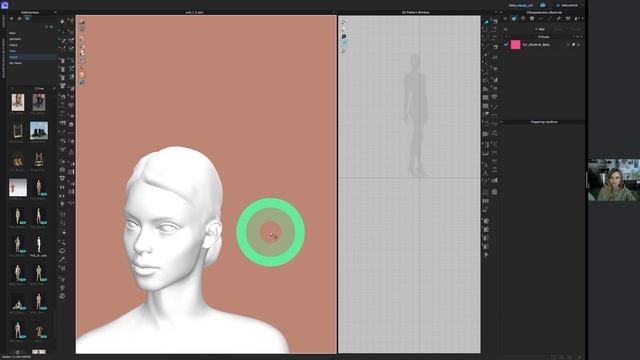Click the version text in status bar
Image resolution: width=640 pixels, height=360 pixels.
tap(17, 357)
